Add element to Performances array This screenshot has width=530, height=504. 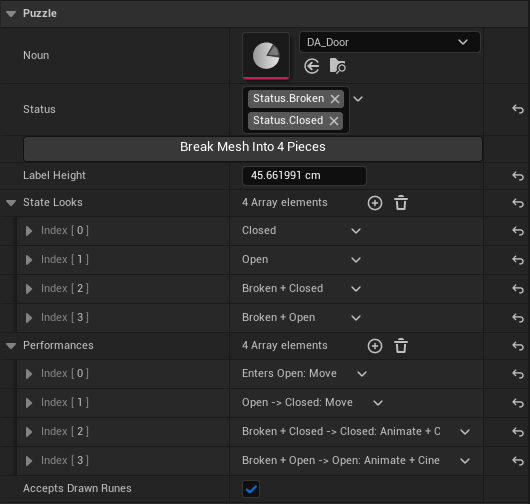pyautogui.click(x=375, y=346)
